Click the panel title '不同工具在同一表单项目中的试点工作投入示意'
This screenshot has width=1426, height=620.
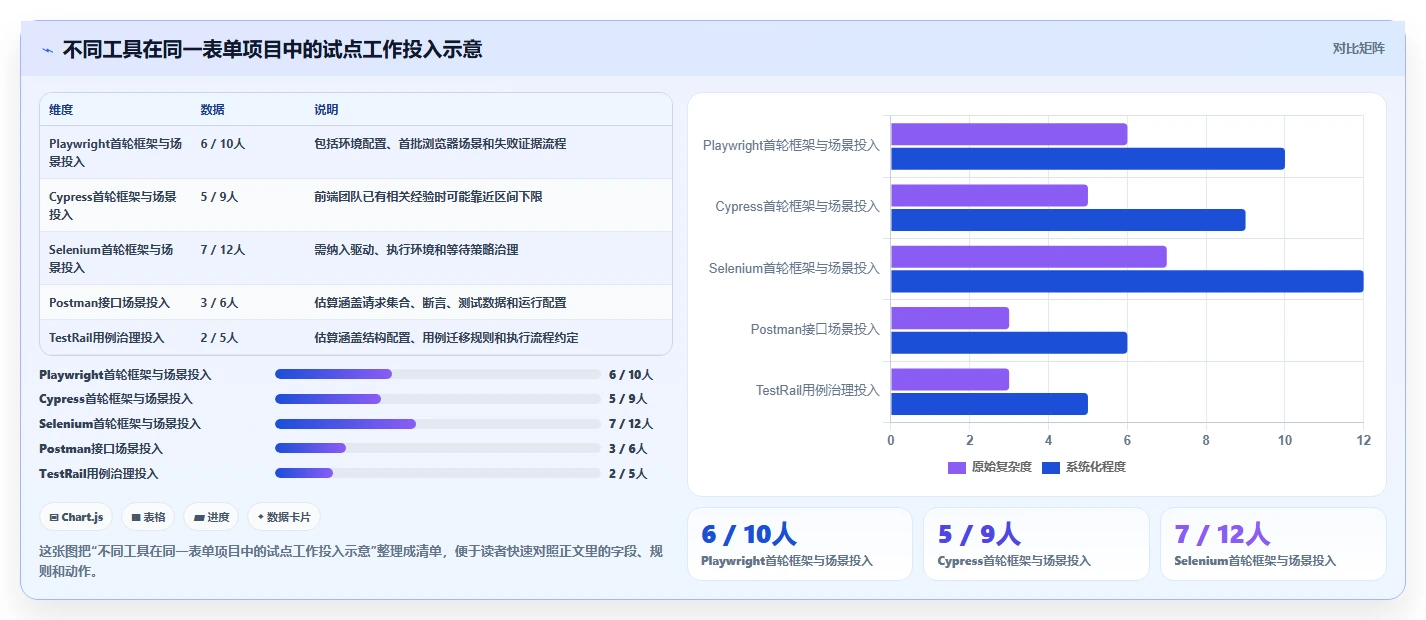pyautogui.click(x=272, y=49)
